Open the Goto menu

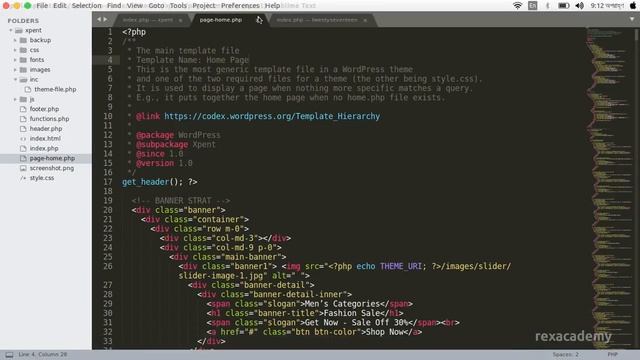pos(156,6)
